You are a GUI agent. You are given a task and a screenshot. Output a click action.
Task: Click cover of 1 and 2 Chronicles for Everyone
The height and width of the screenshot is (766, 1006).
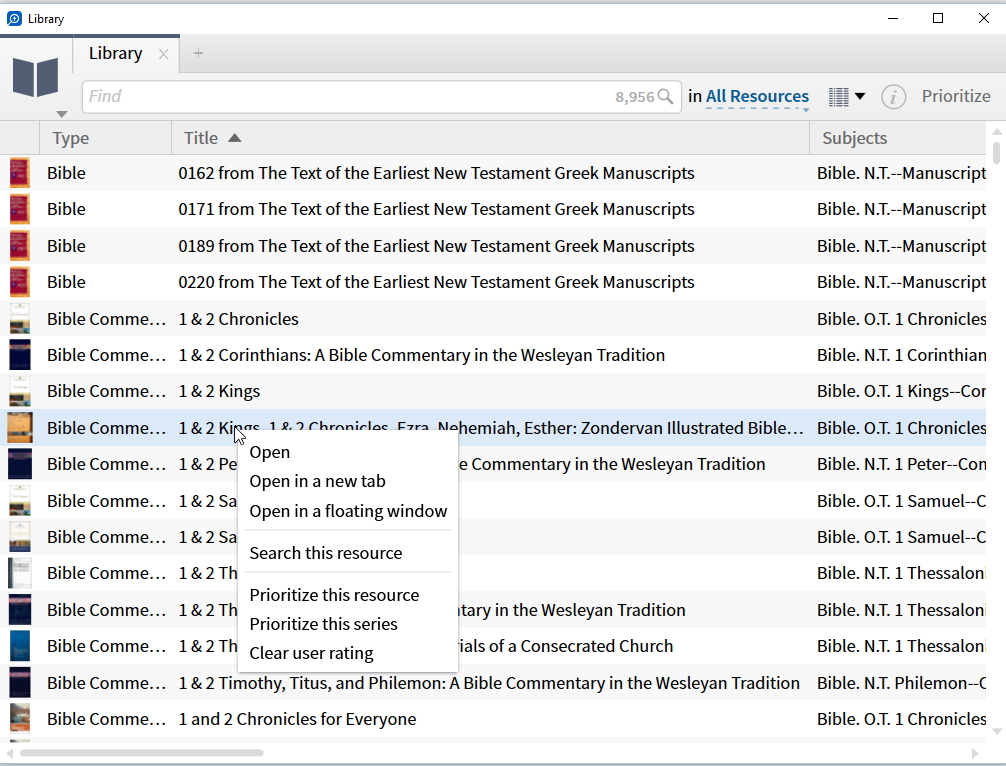[20, 719]
